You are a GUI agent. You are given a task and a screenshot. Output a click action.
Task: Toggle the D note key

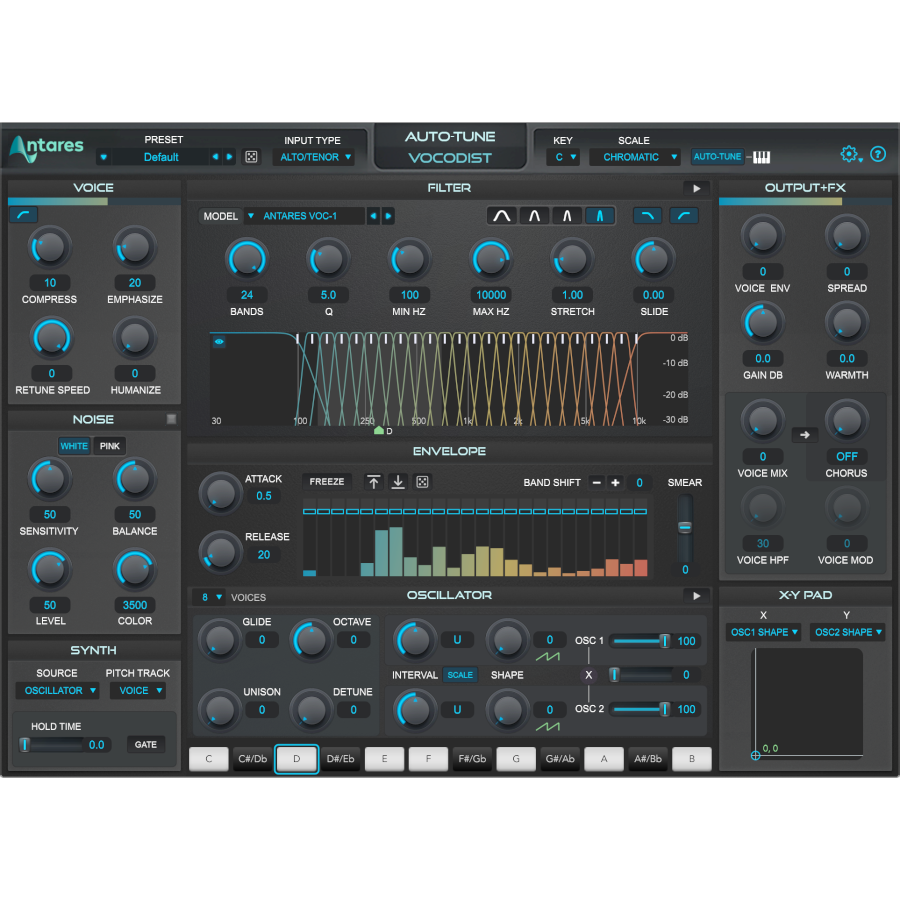296,759
